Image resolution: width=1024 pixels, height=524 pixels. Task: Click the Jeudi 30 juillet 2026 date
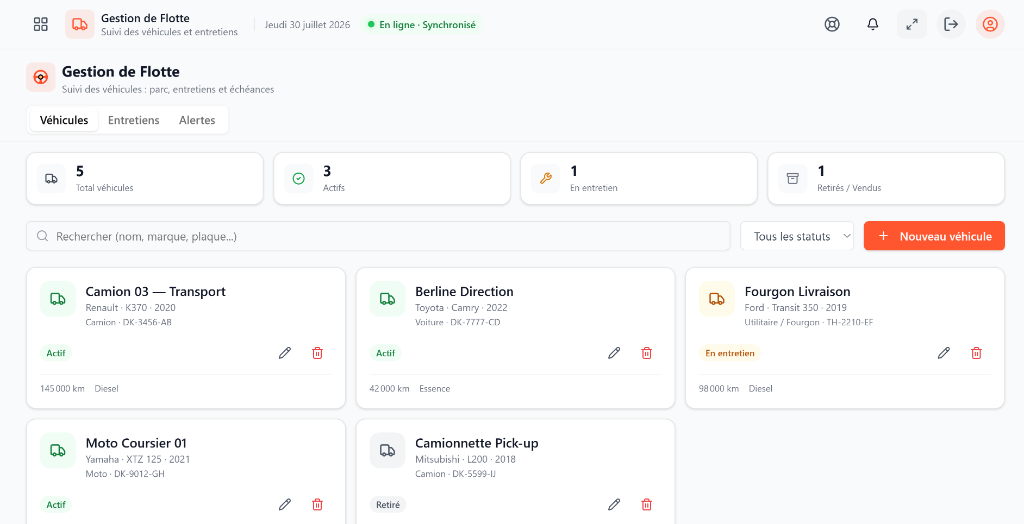(307, 25)
